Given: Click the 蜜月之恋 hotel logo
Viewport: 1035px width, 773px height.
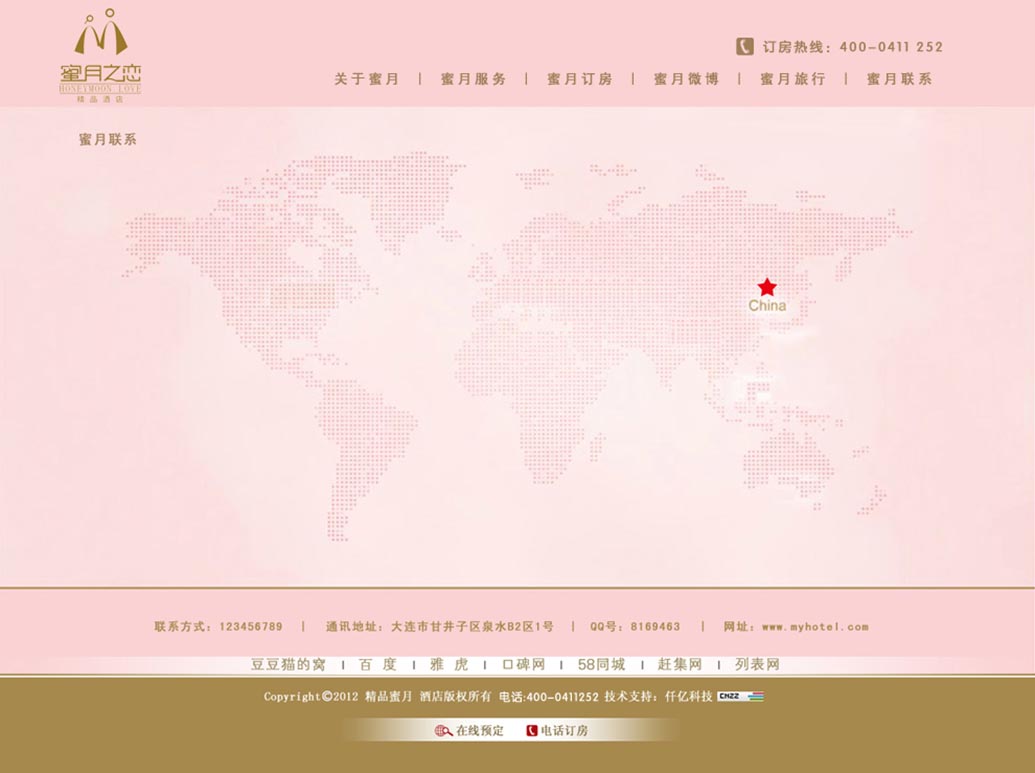Looking at the screenshot, I should [100, 56].
